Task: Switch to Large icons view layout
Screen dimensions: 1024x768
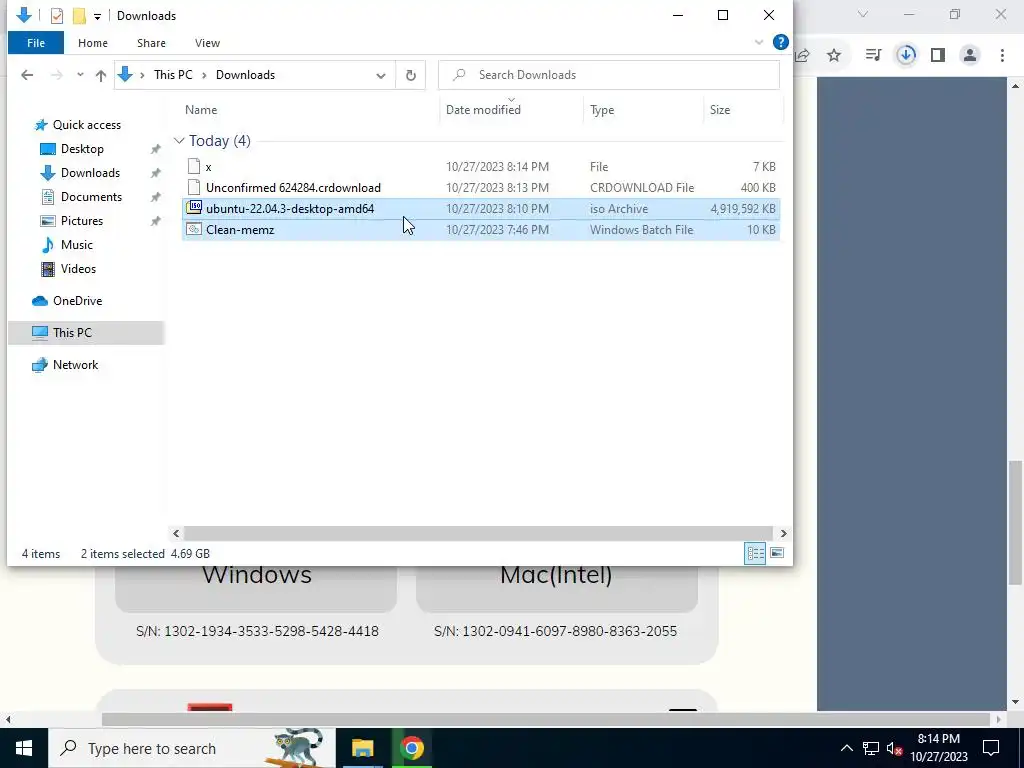Action: pos(776,554)
